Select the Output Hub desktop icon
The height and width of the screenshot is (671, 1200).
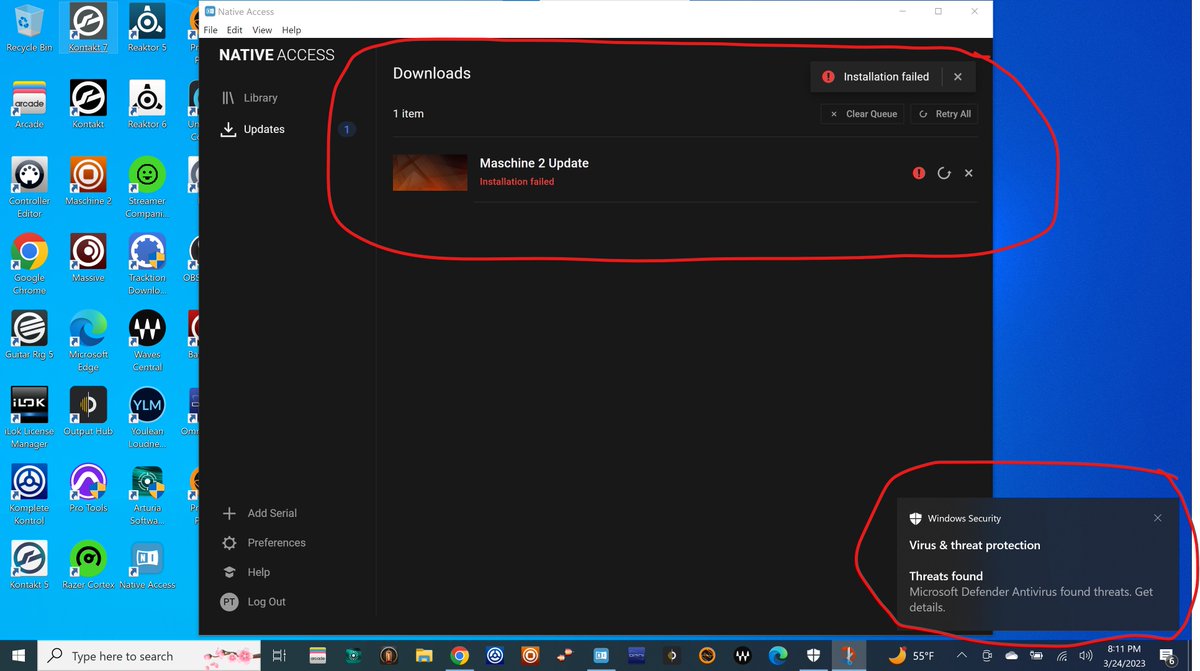(x=88, y=412)
